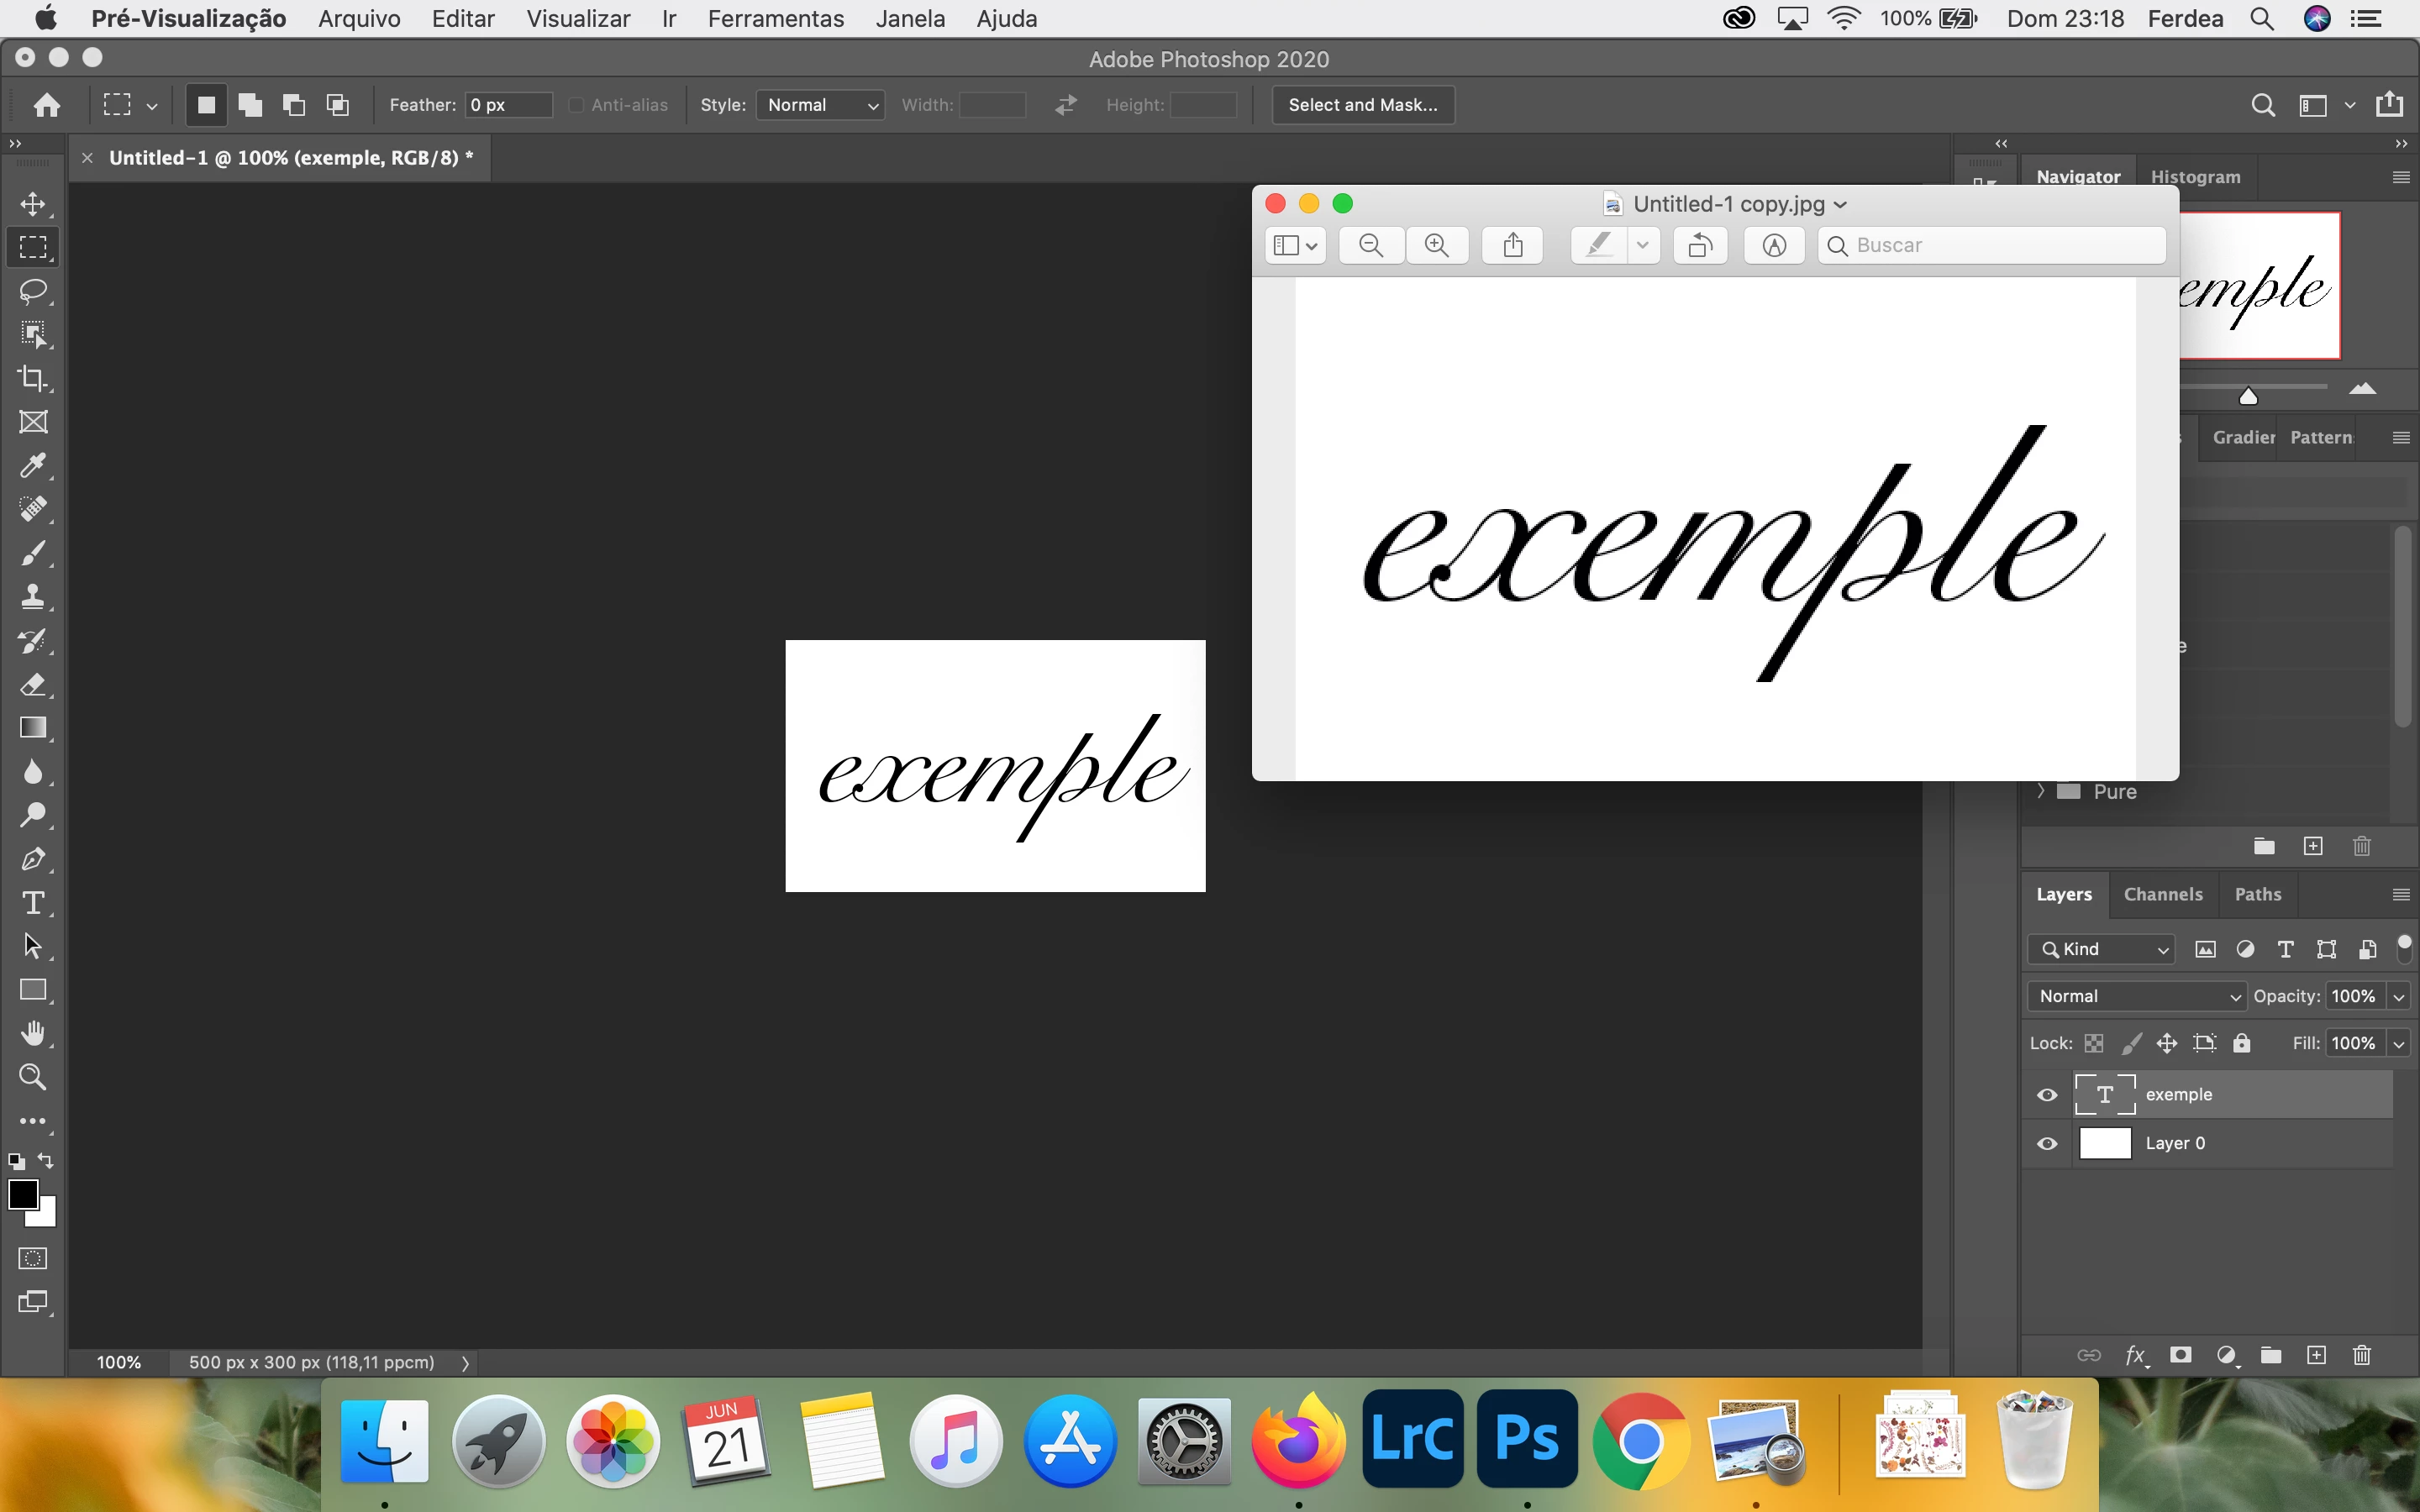Open the Style Normal dropdown
Screen dimensions: 2420x1512
coord(819,105)
